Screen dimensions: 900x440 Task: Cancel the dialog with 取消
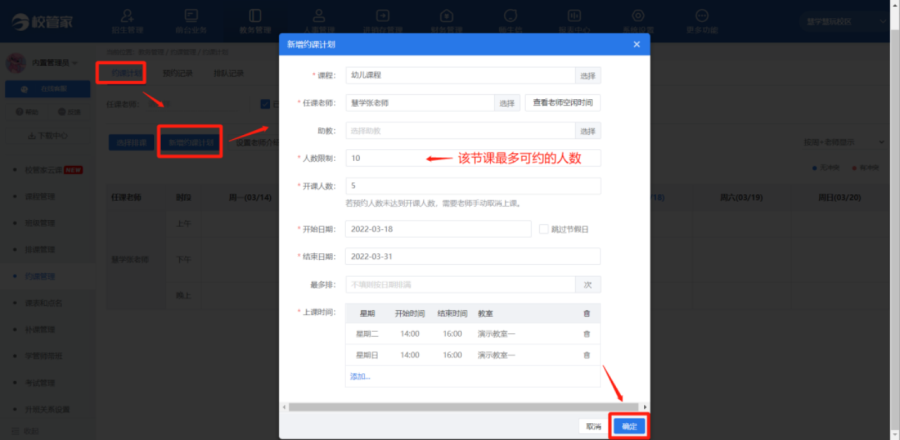(x=593, y=426)
